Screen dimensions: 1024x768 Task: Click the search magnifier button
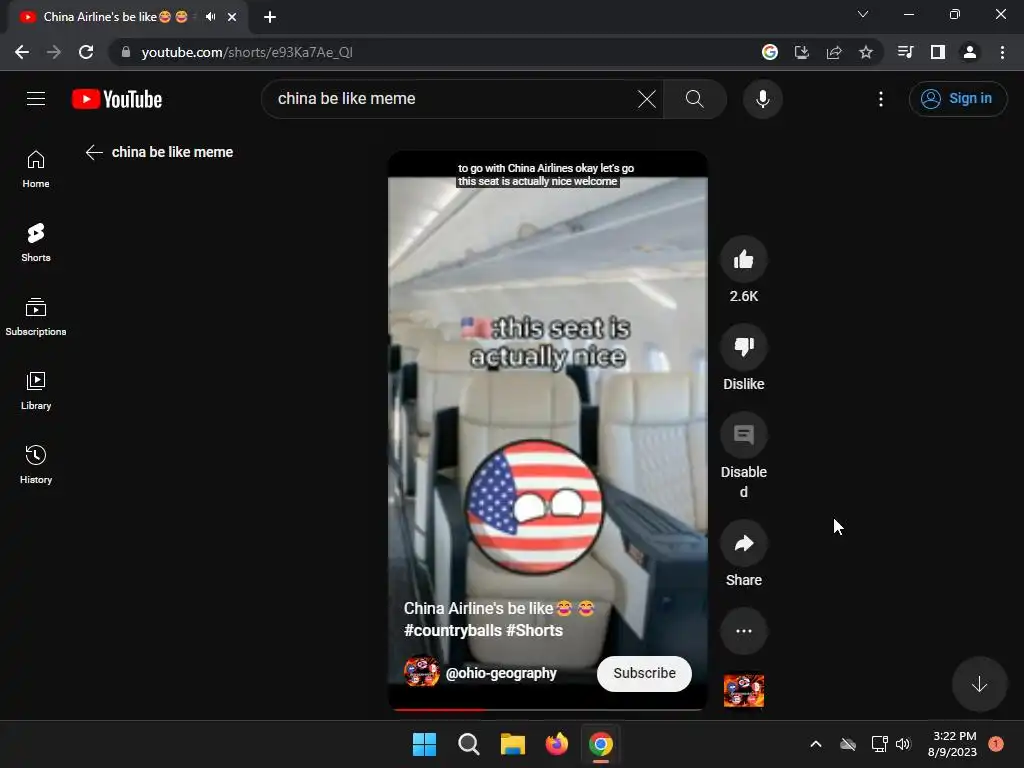(694, 99)
